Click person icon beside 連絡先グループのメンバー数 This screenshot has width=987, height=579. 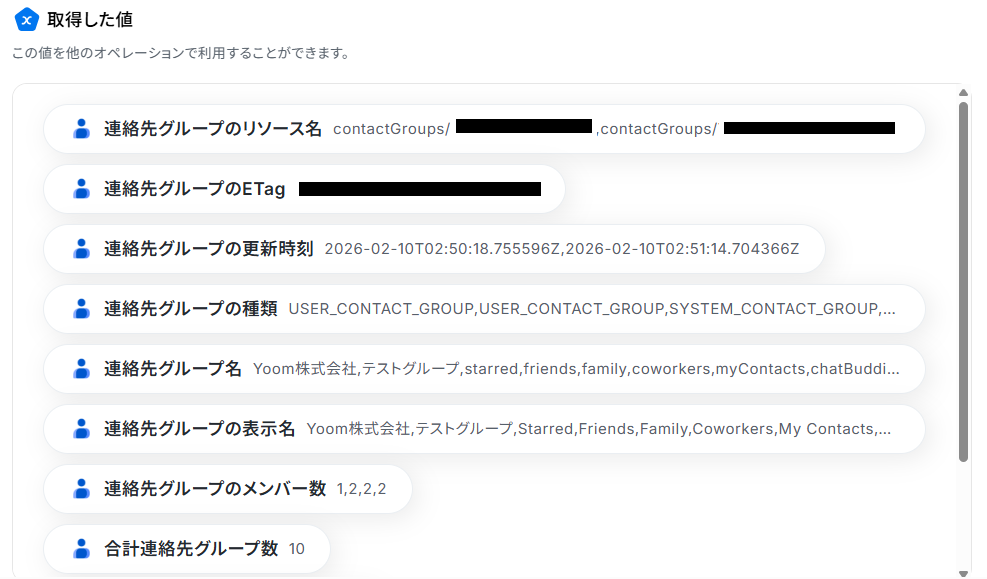[x=82, y=489]
